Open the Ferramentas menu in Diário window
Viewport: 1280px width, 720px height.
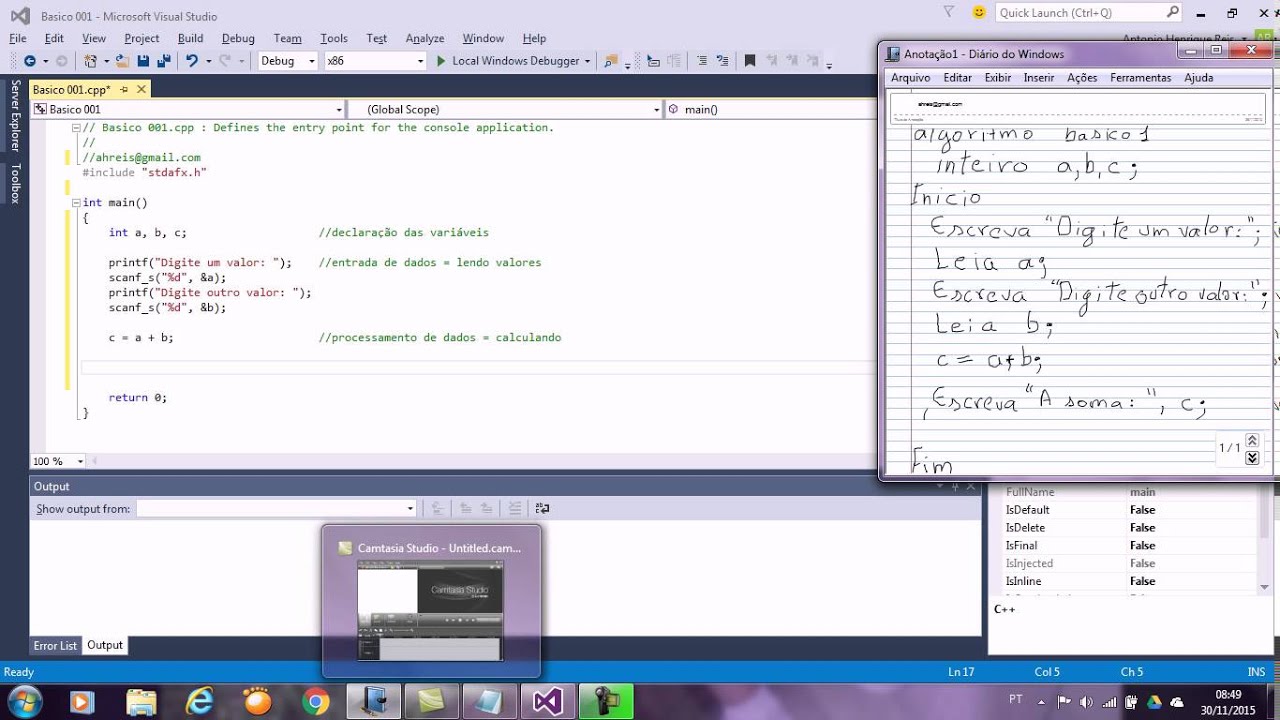point(1140,77)
